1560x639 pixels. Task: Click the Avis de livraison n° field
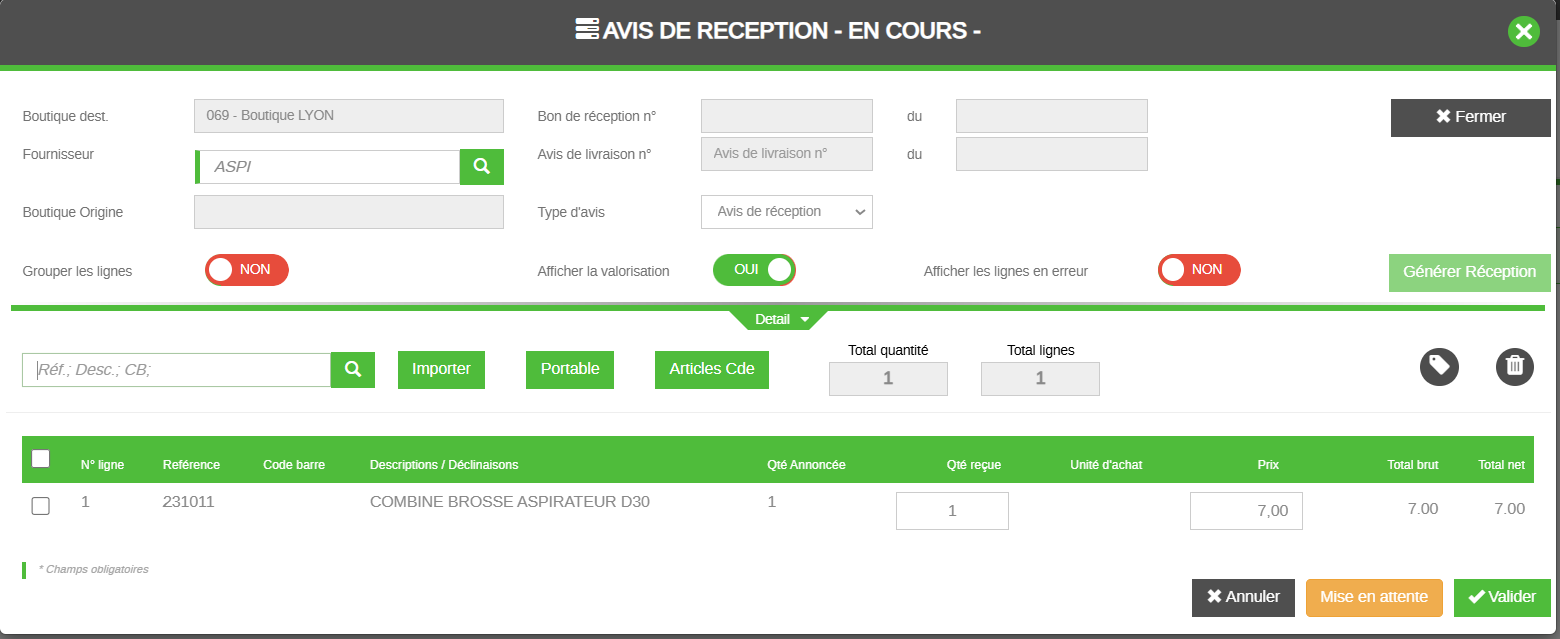coord(787,154)
